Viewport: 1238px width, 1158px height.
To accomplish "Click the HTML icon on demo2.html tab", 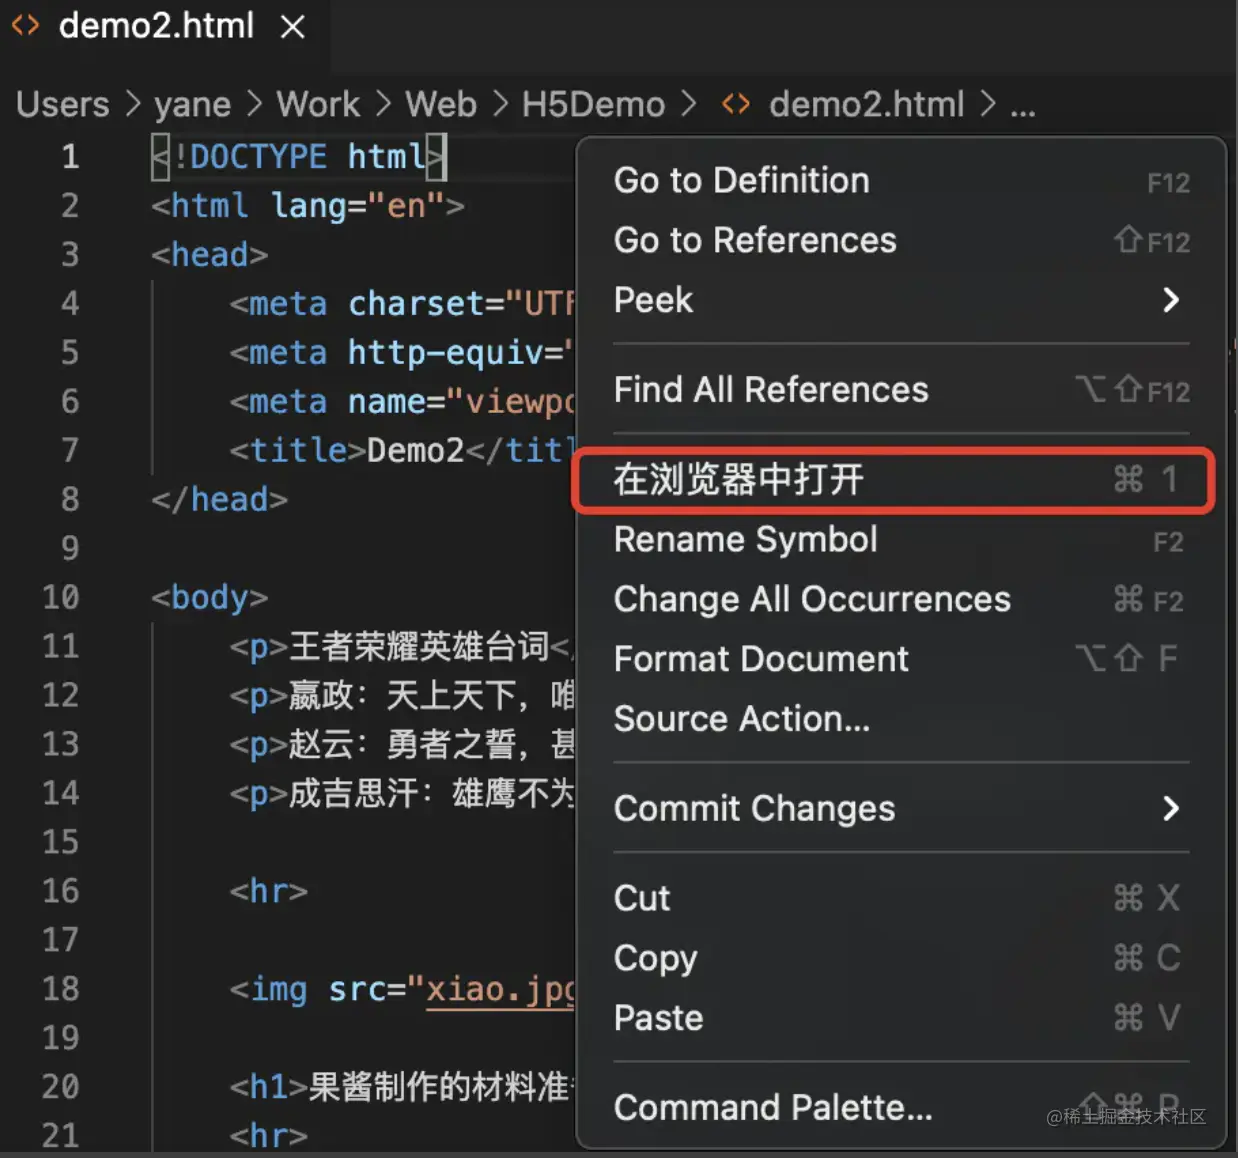I will click(25, 26).
